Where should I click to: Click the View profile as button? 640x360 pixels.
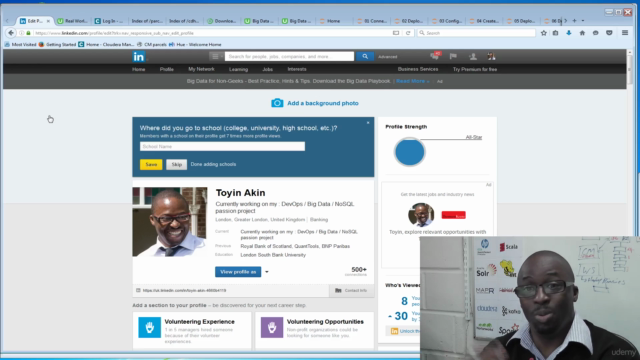coord(238,272)
